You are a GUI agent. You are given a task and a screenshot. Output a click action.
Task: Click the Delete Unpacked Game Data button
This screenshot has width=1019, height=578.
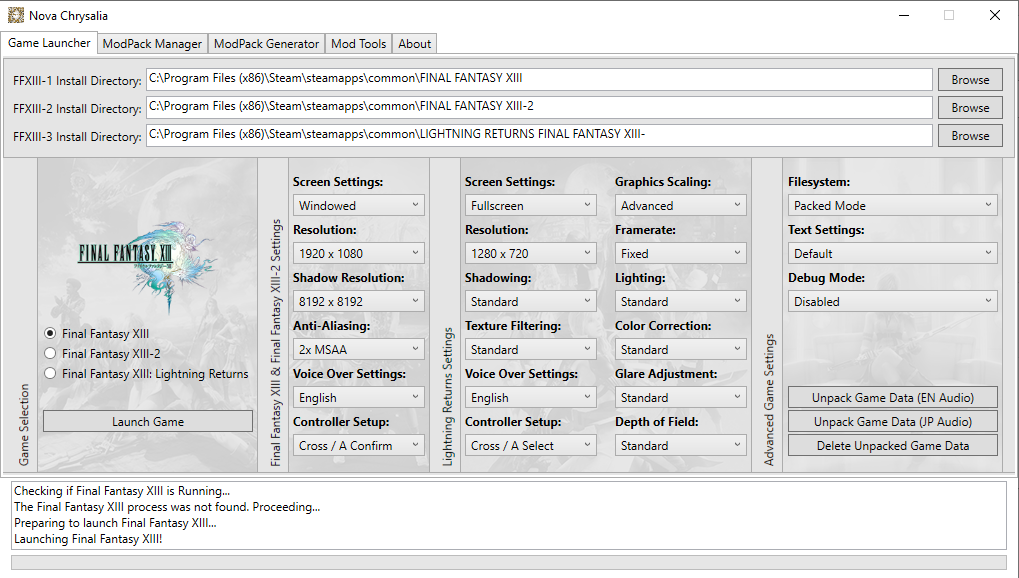(893, 445)
